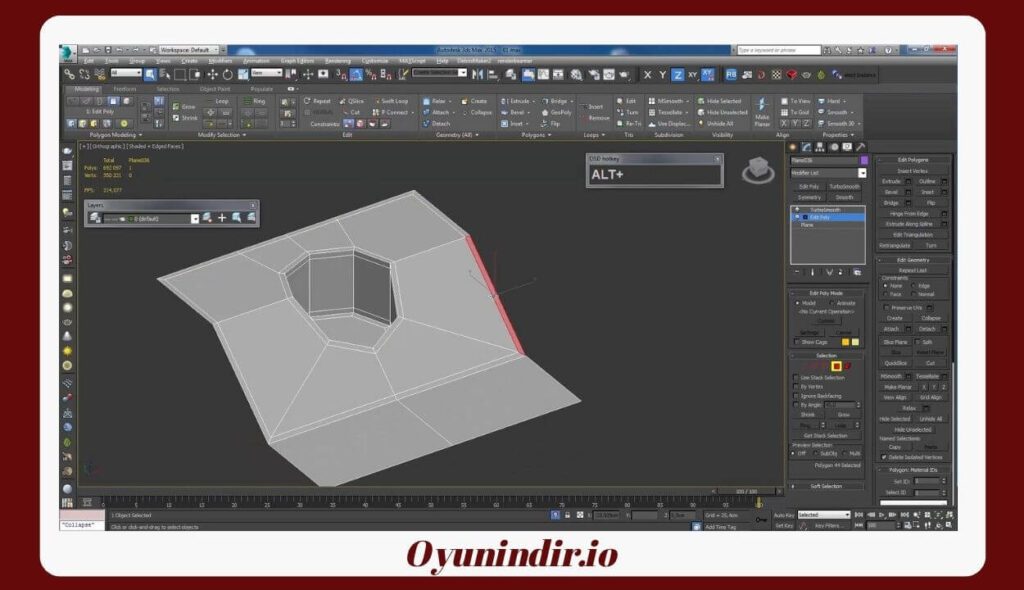Open the Hierarchy command panel tab
Screen dimensions: 1024x590
tap(820, 147)
